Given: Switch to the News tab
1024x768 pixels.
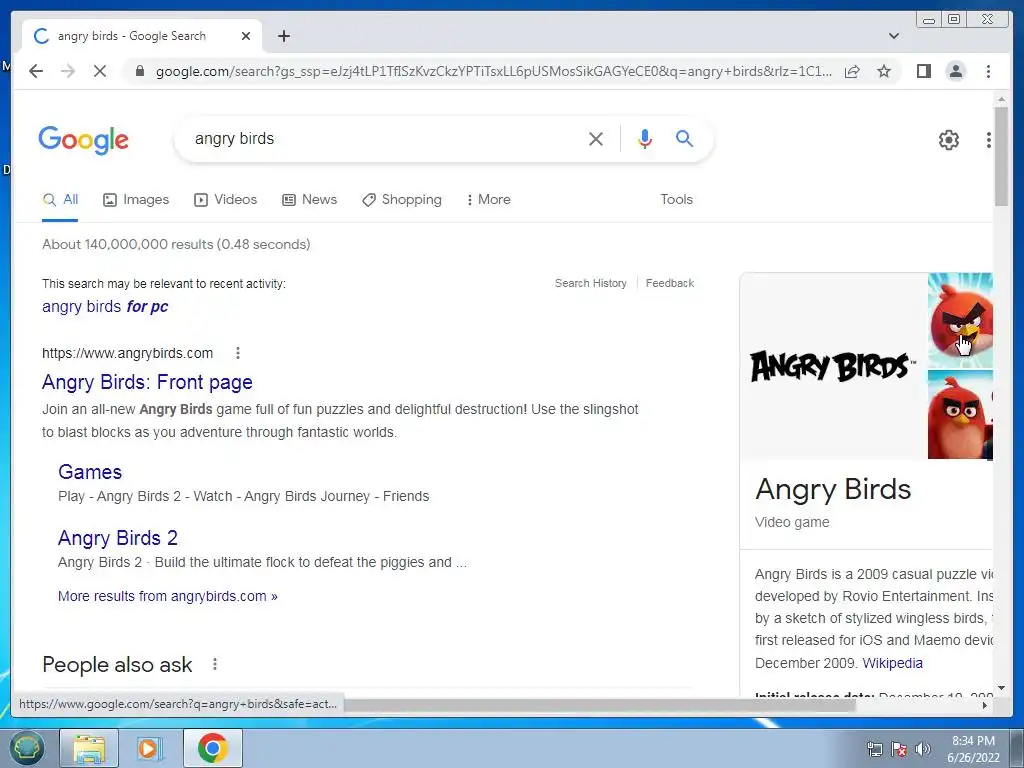Looking at the screenshot, I should pos(310,200).
